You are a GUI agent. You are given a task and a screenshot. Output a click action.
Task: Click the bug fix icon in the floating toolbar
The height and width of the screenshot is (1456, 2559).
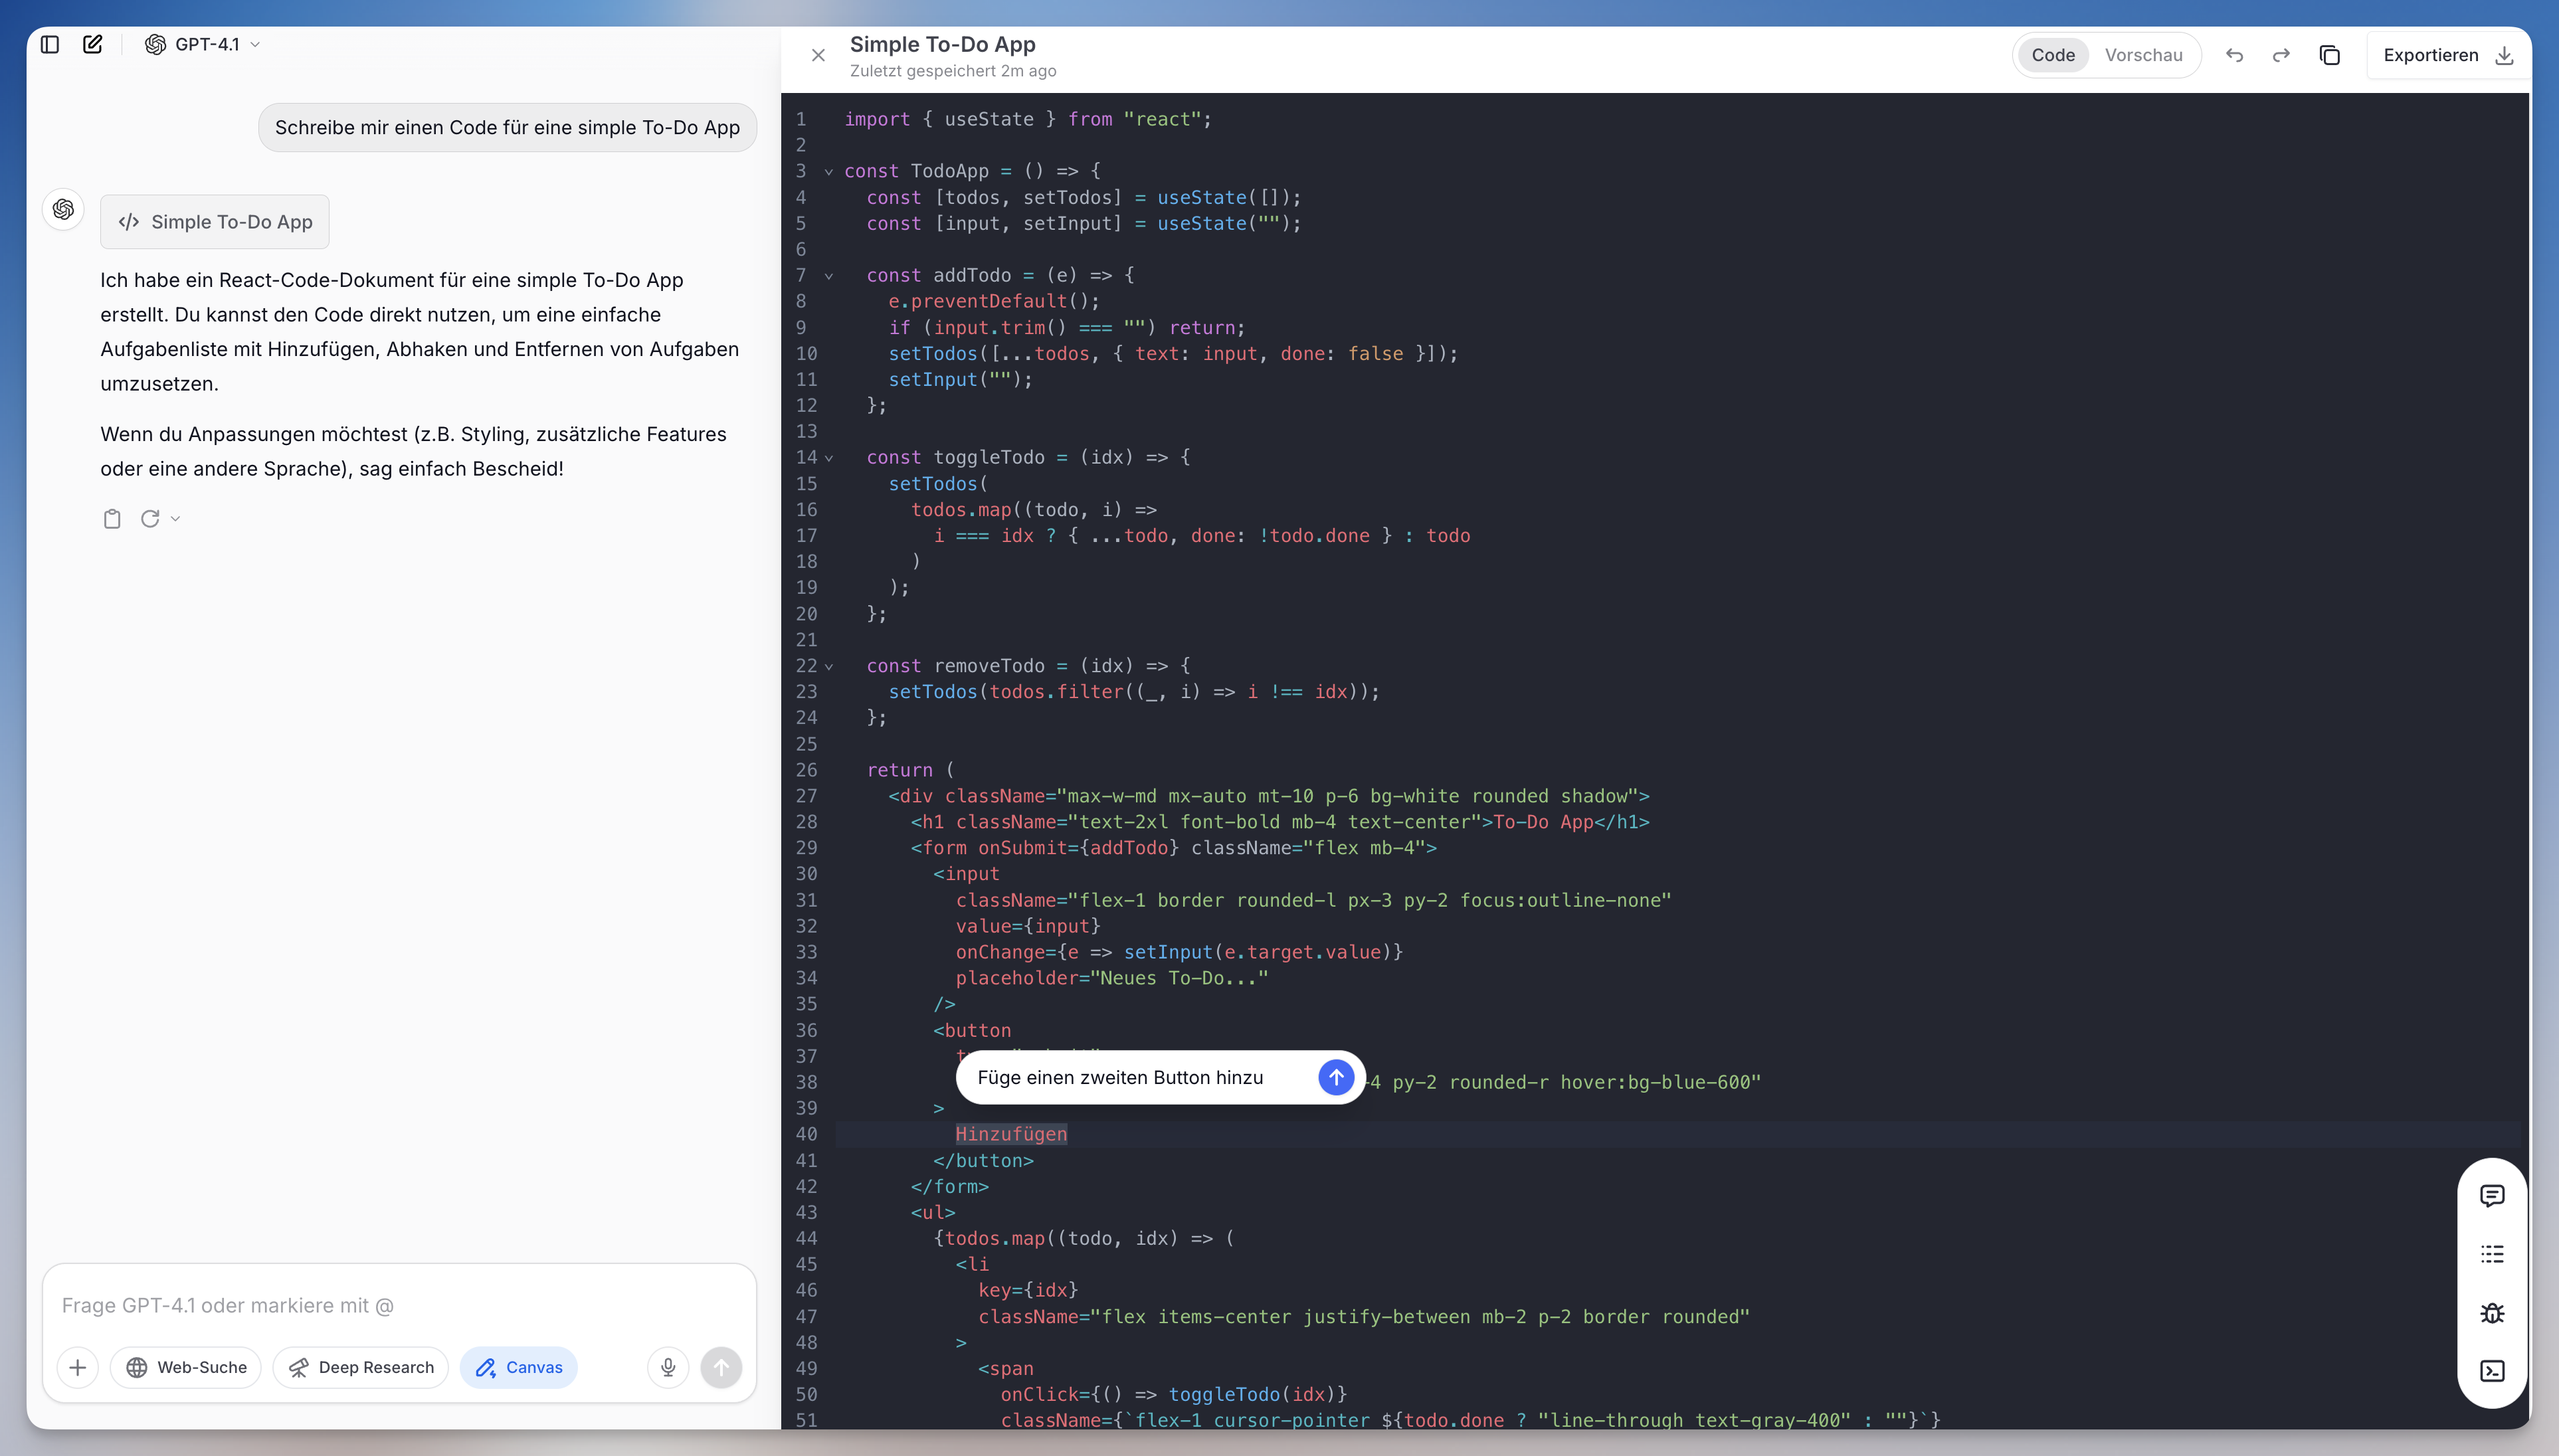(2492, 1312)
